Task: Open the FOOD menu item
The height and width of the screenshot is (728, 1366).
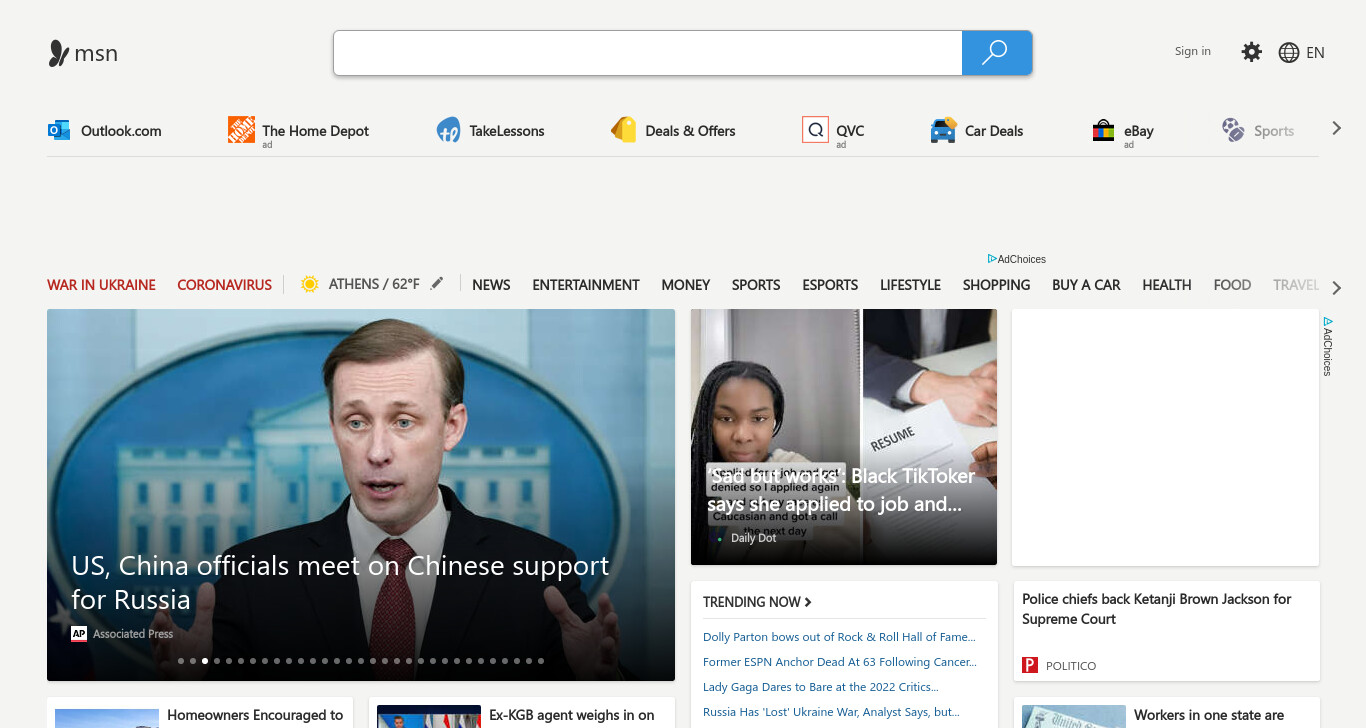Action: coord(1232,285)
